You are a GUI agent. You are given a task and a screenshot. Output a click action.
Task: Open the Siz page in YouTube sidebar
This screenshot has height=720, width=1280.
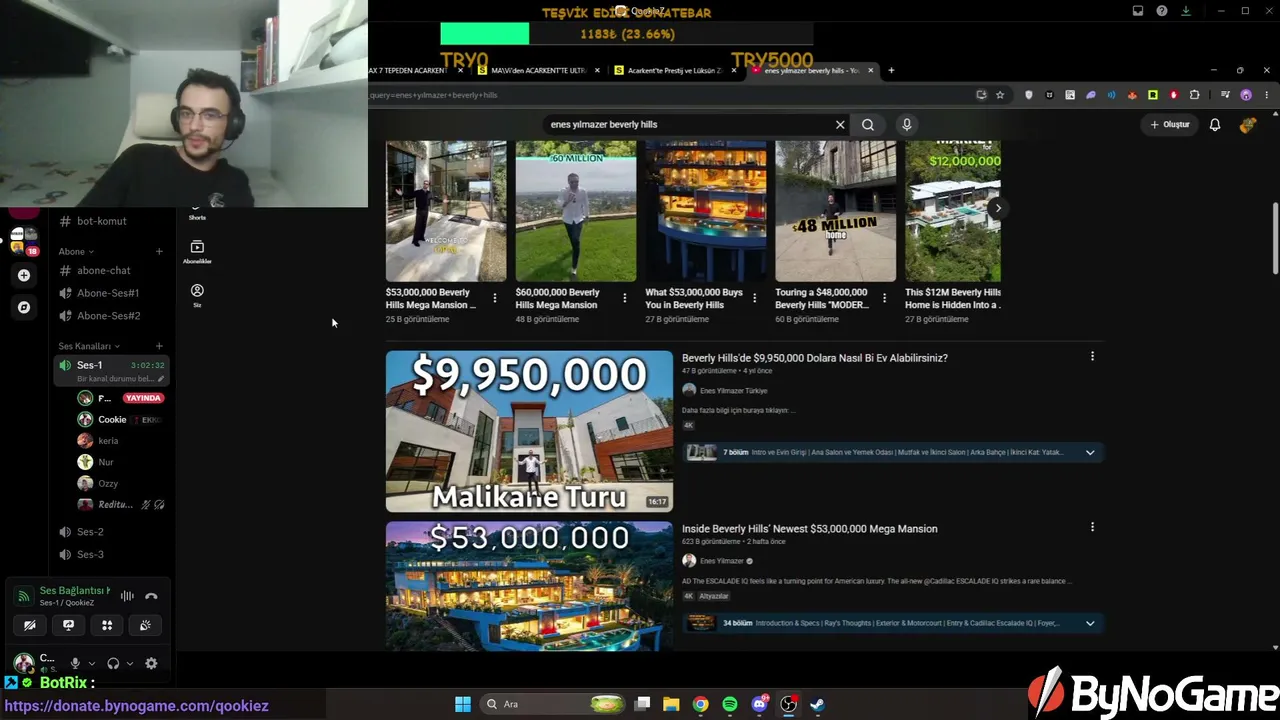click(197, 295)
